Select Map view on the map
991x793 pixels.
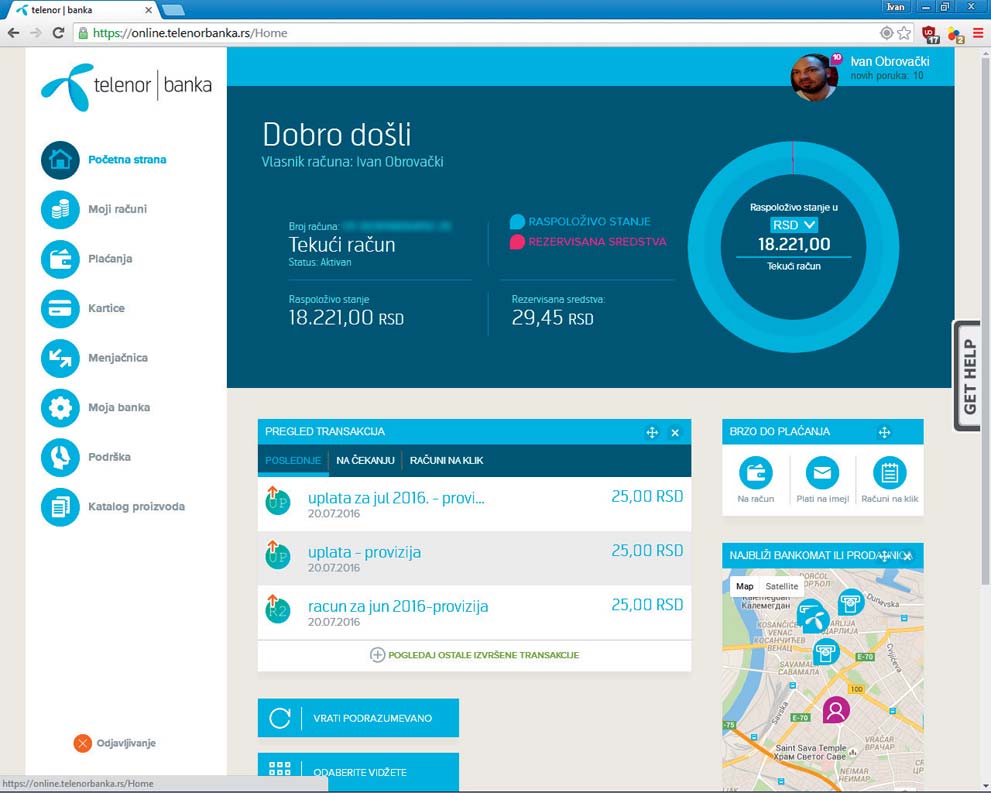tap(745, 586)
